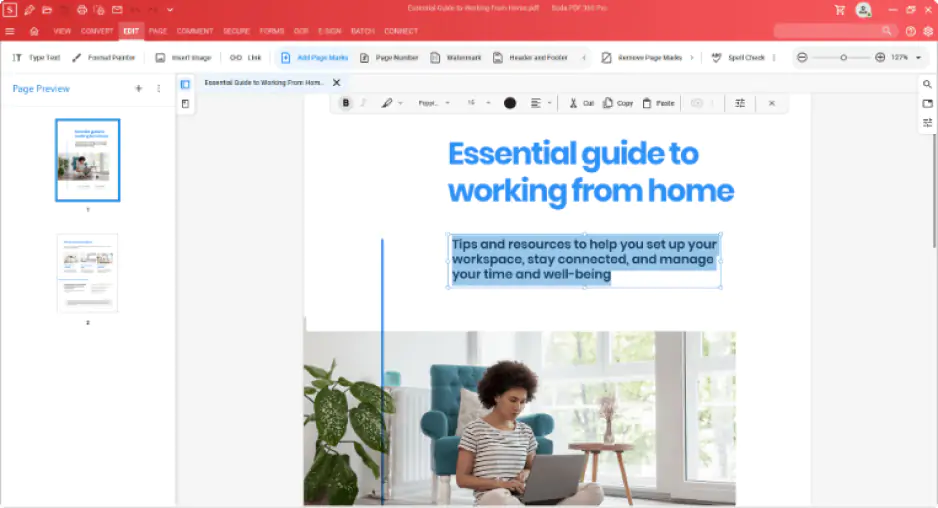The width and height of the screenshot is (938, 508).
Task: Click the Header and Footer button
Action: pos(530,58)
